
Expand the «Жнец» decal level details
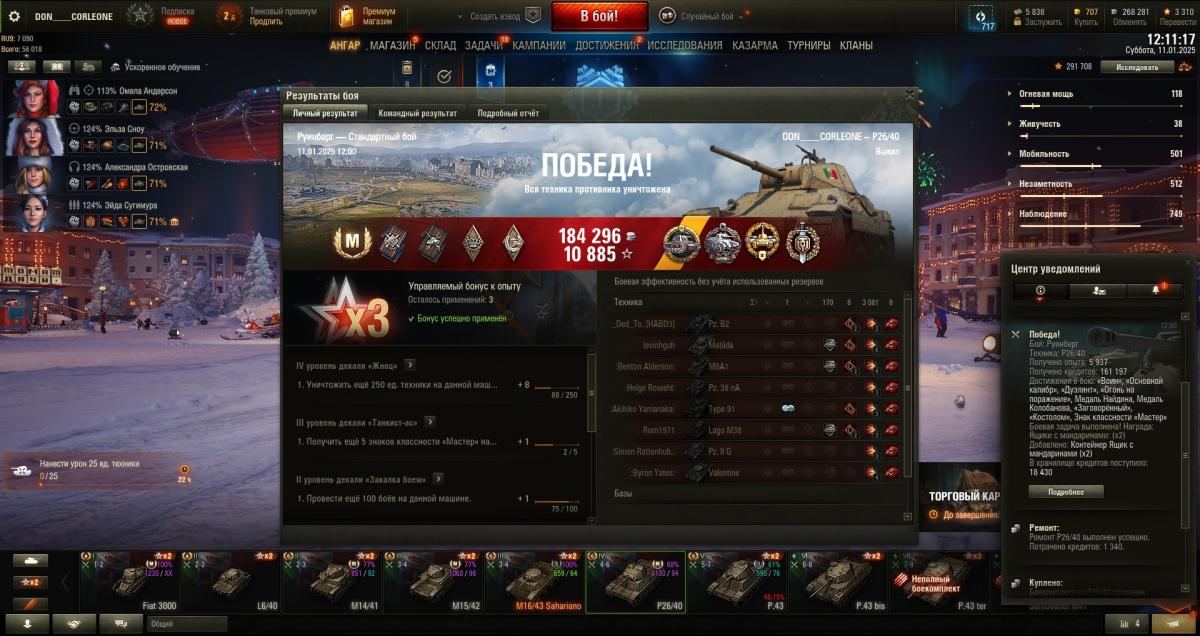(410, 365)
